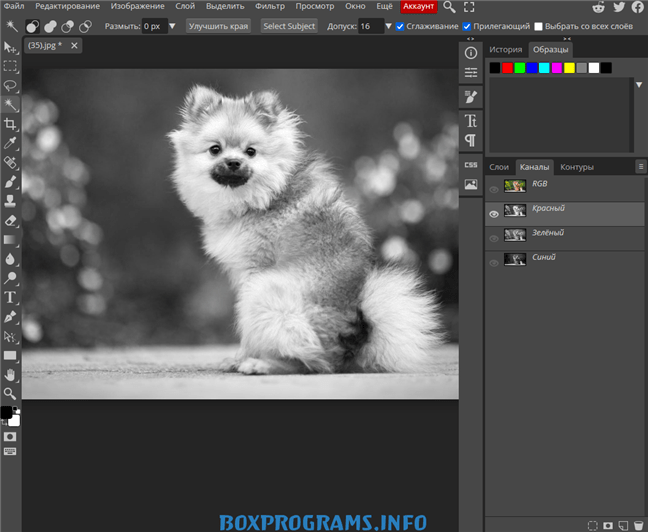Image resolution: width=648 pixels, height=532 pixels.
Task: Toggle visibility of Красный channel
Action: (494, 214)
